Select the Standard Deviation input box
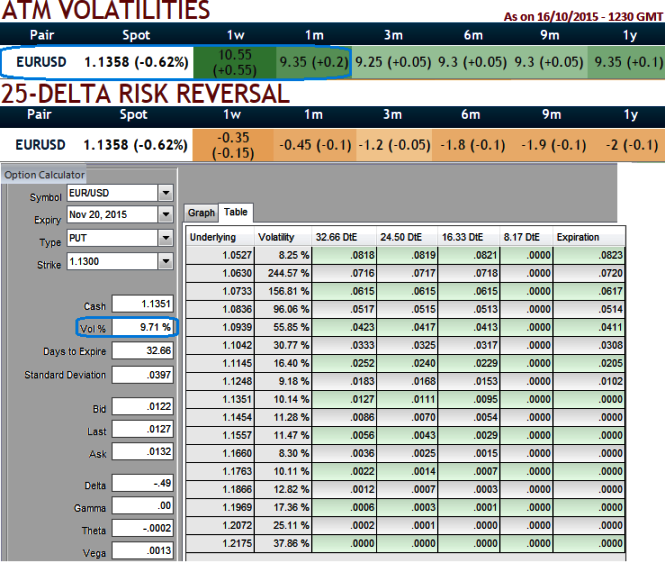The height and width of the screenshot is (563, 665). [144, 375]
